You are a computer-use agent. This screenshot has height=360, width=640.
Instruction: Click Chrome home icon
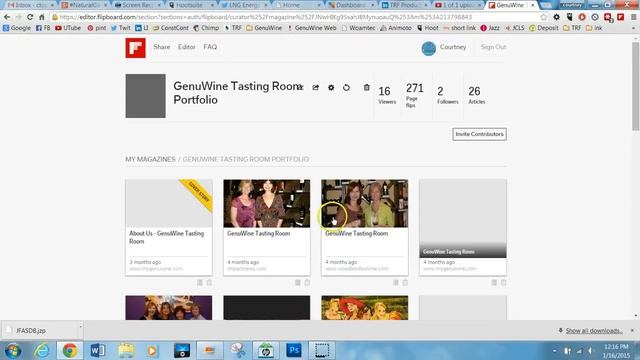pos(42,17)
